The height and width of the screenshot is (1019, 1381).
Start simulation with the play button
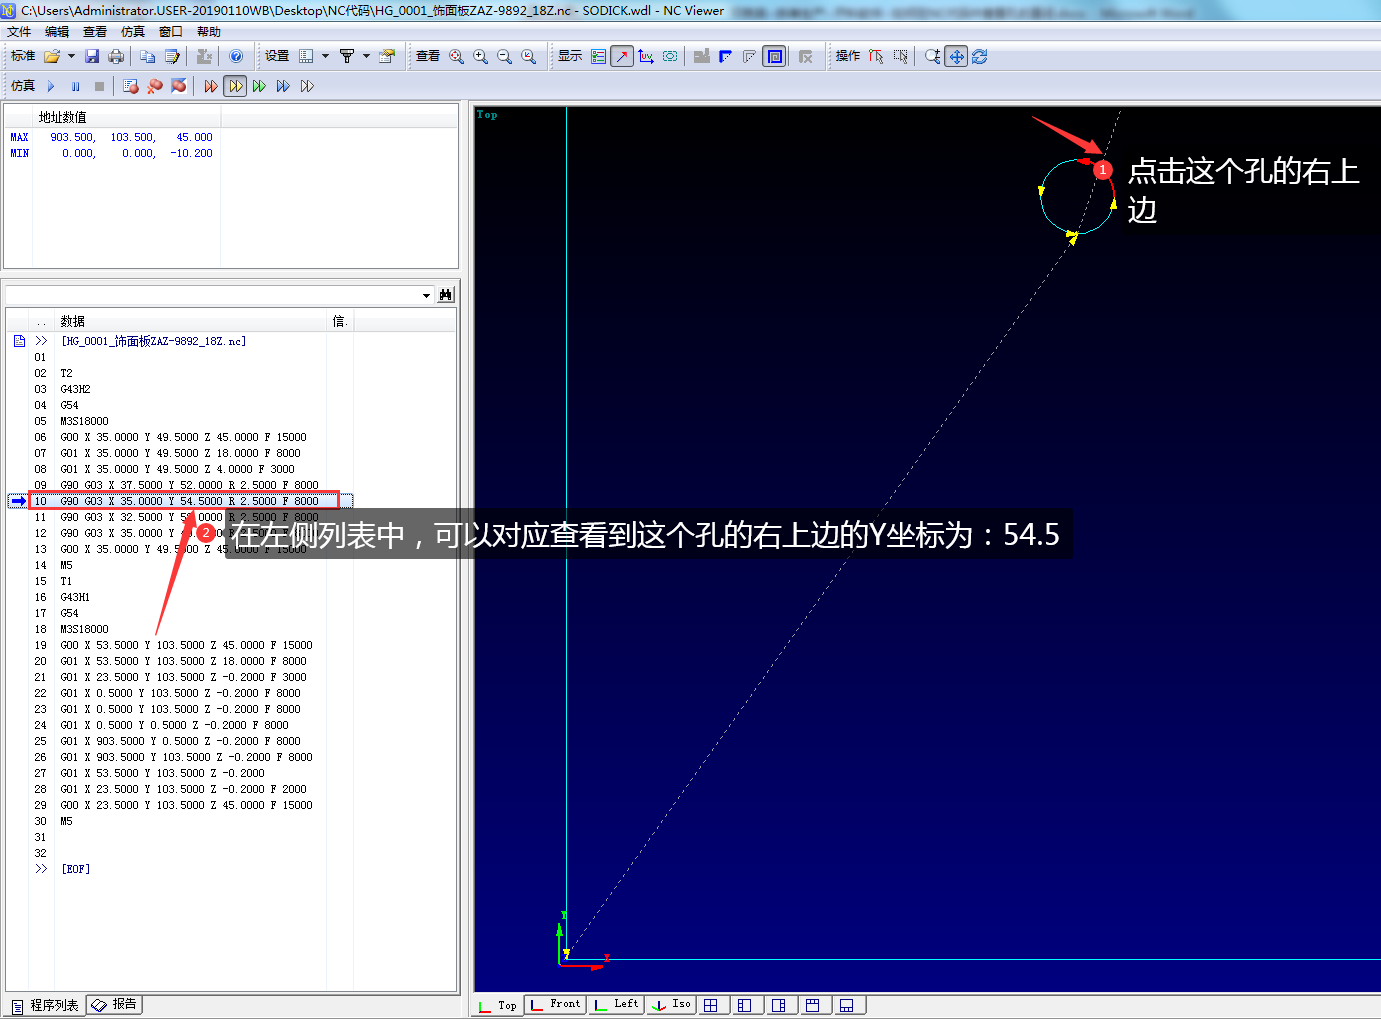click(51, 86)
